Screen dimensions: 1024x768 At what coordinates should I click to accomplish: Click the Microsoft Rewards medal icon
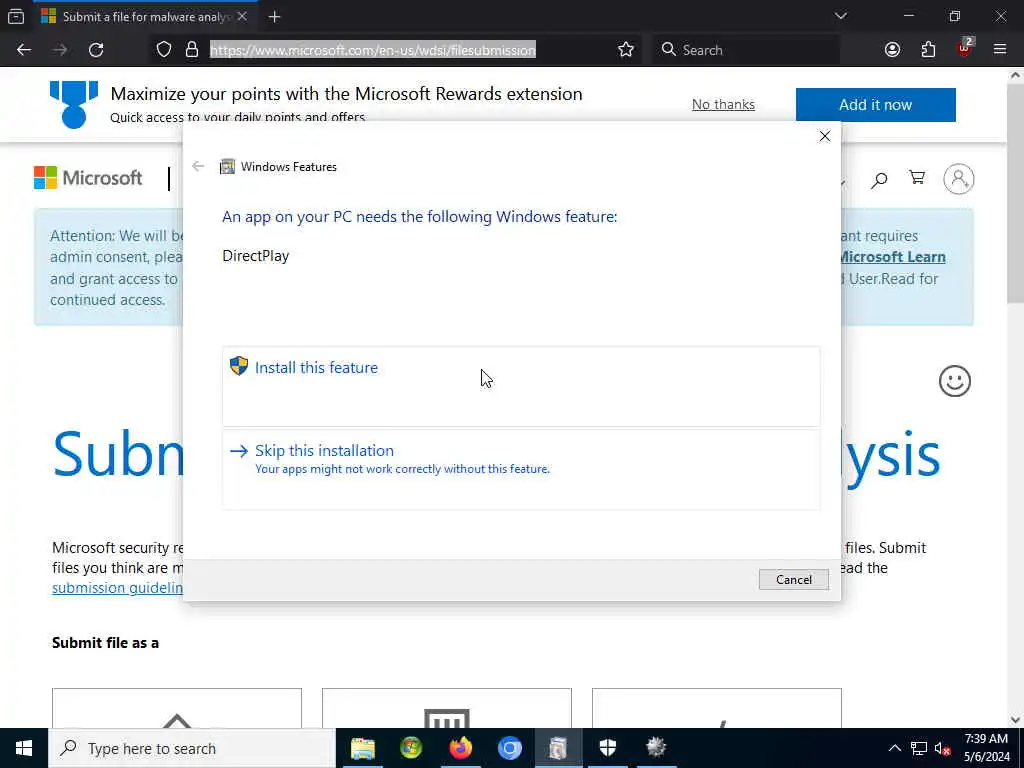74,104
